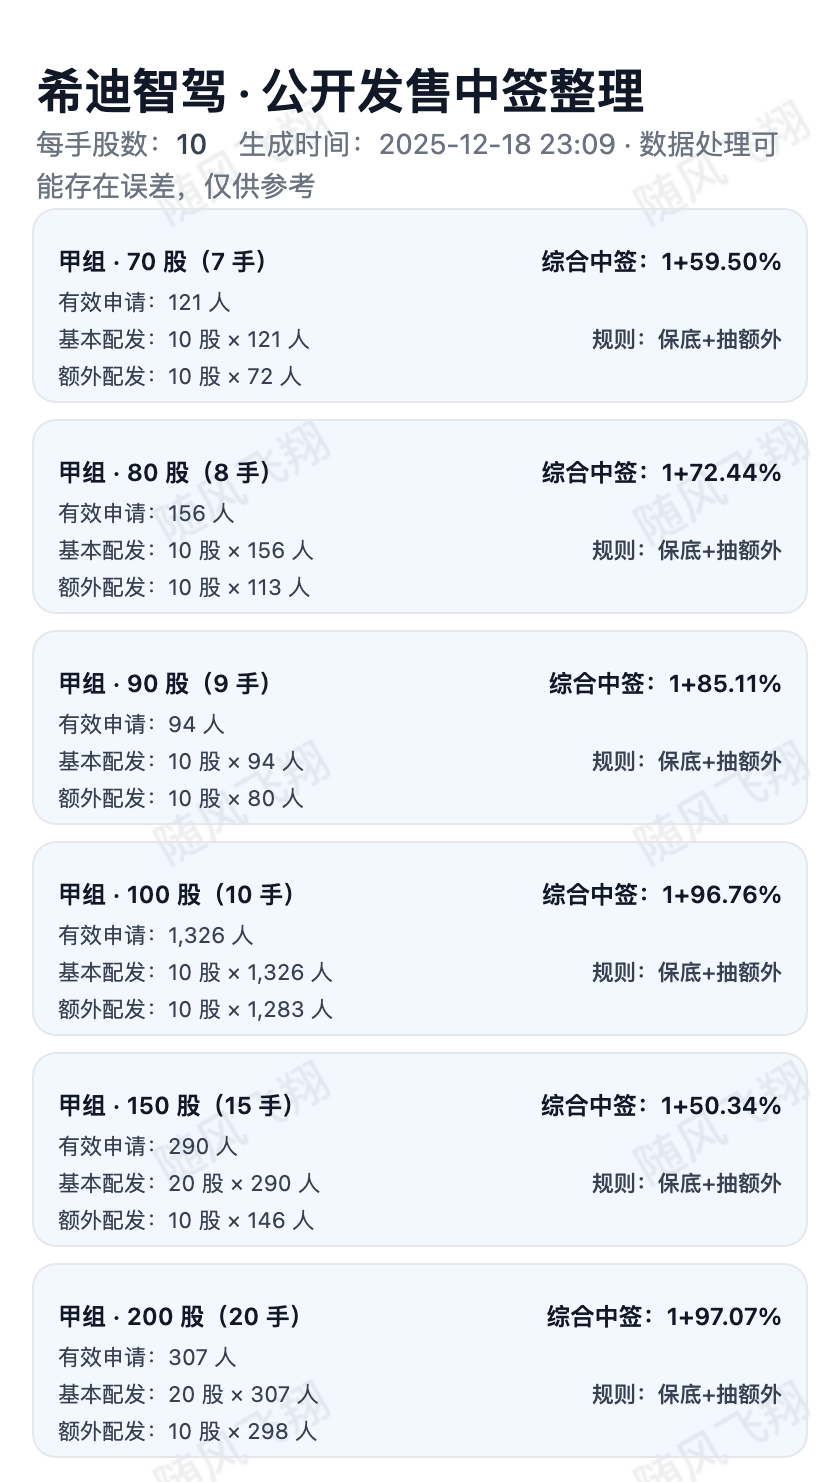Click 额外配发 10 股 × 113 人
This screenshot has width=840, height=1482.
184,587
